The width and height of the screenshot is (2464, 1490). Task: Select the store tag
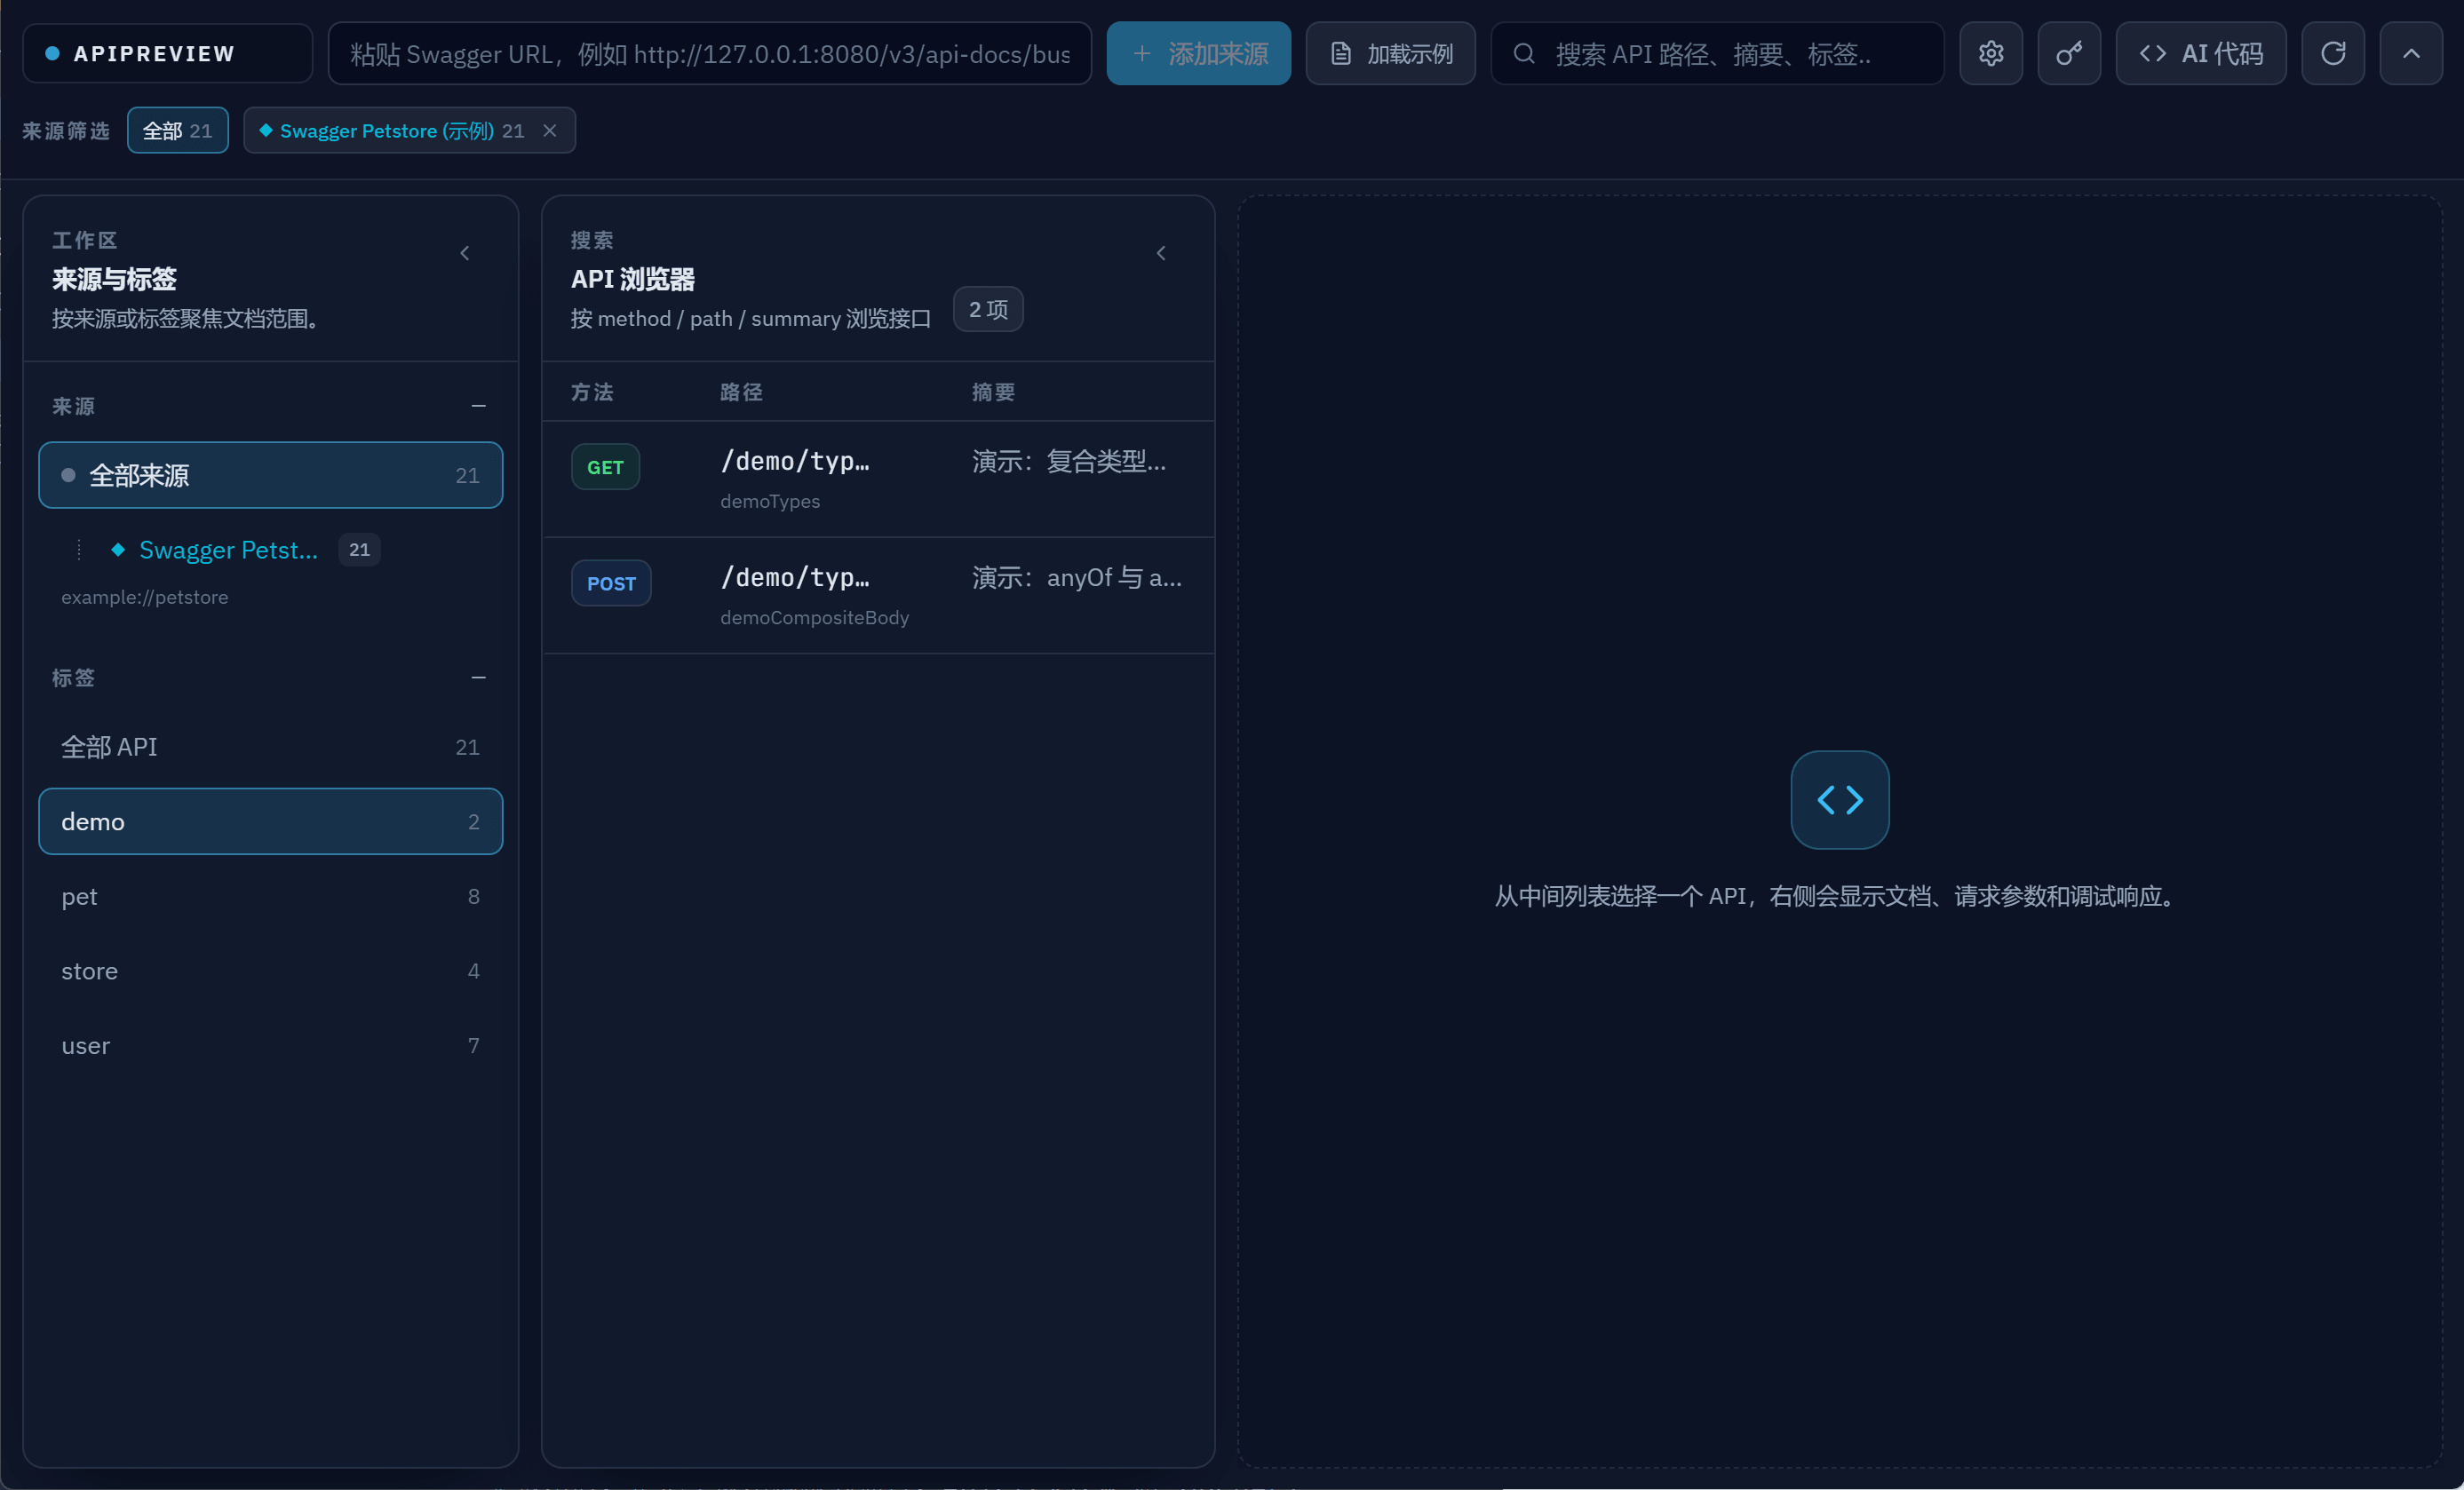click(x=270, y=971)
